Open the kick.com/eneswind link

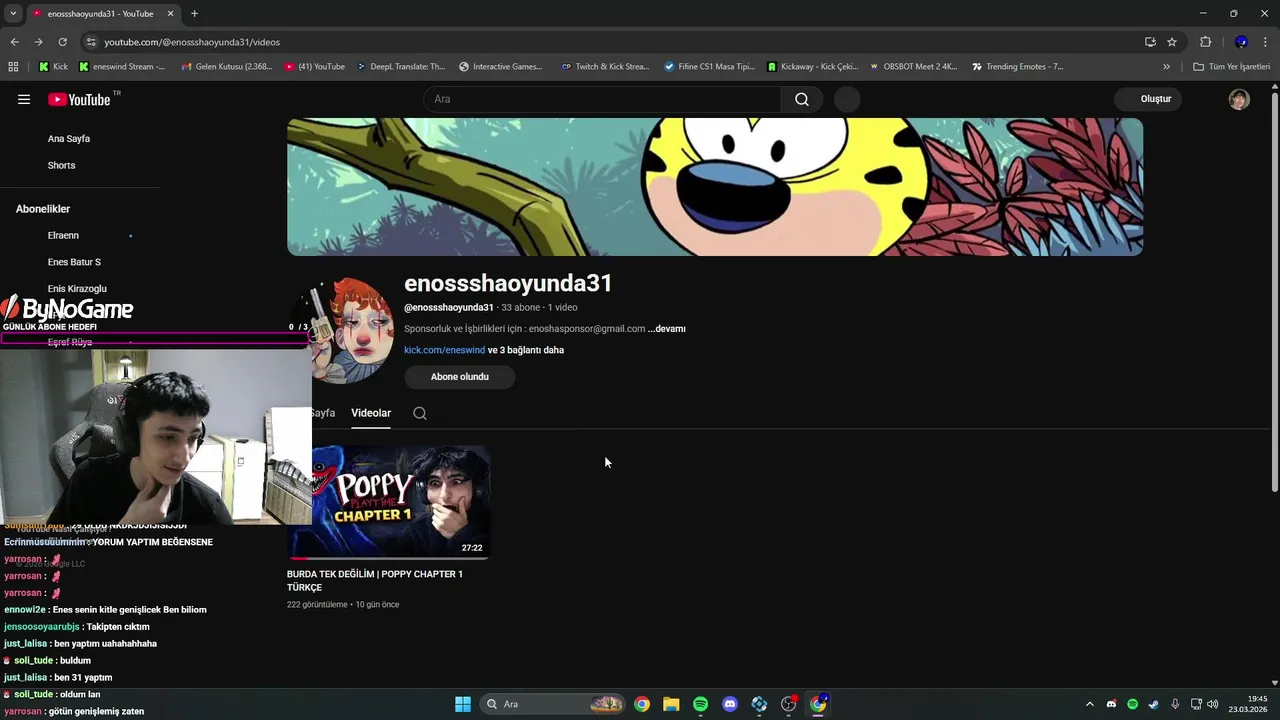[x=444, y=350]
